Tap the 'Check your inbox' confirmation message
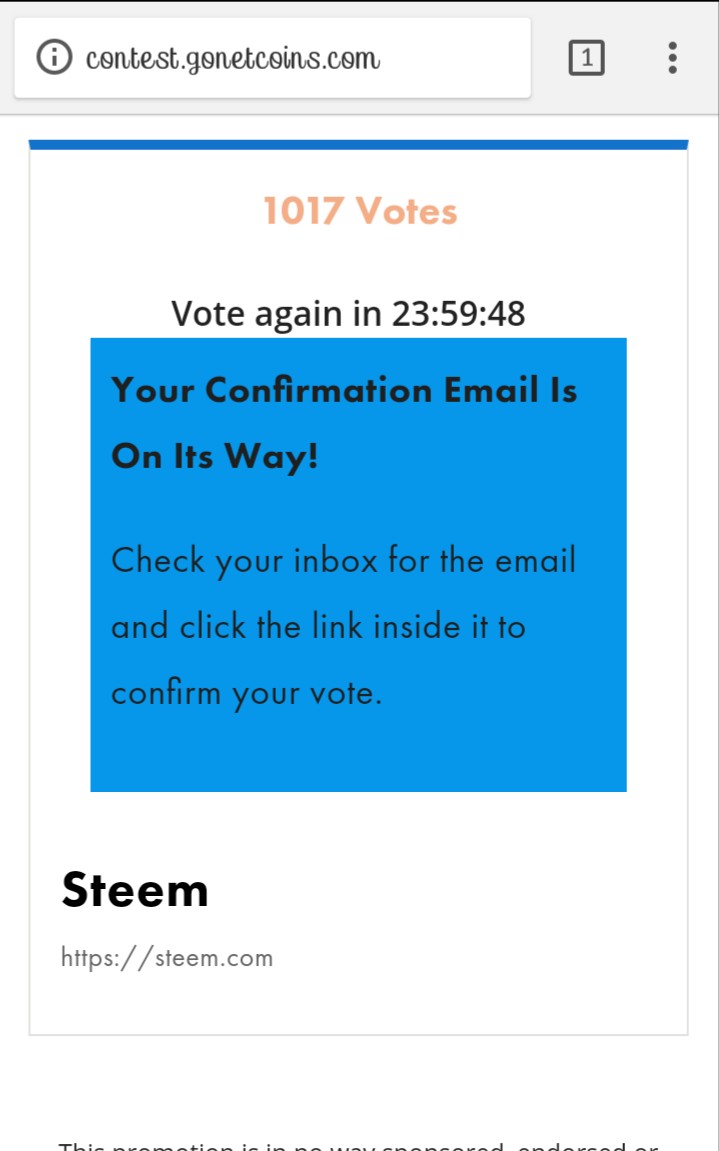The height and width of the screenshot is (1151, 719). 343,626
